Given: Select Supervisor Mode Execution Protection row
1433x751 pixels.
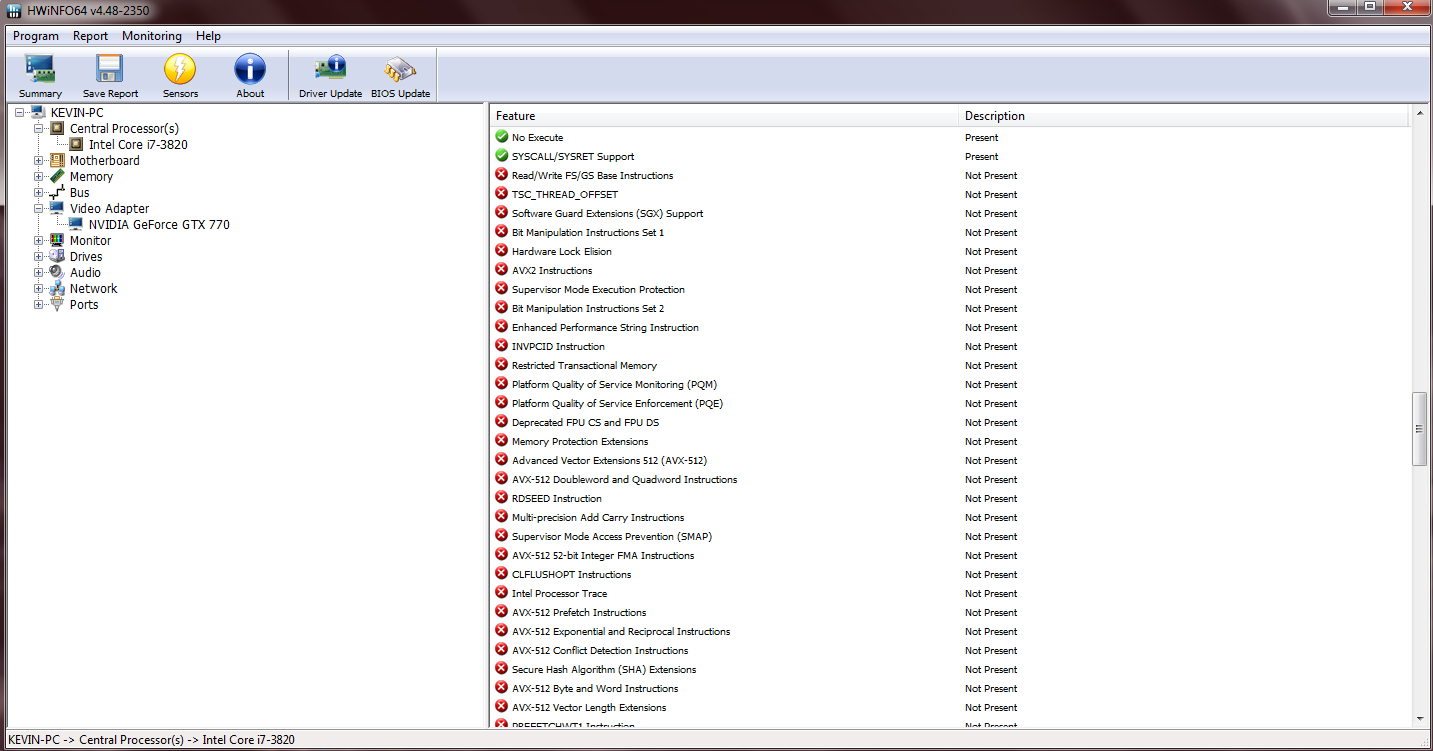Looking at the screenshot, I should coord(950,289).
